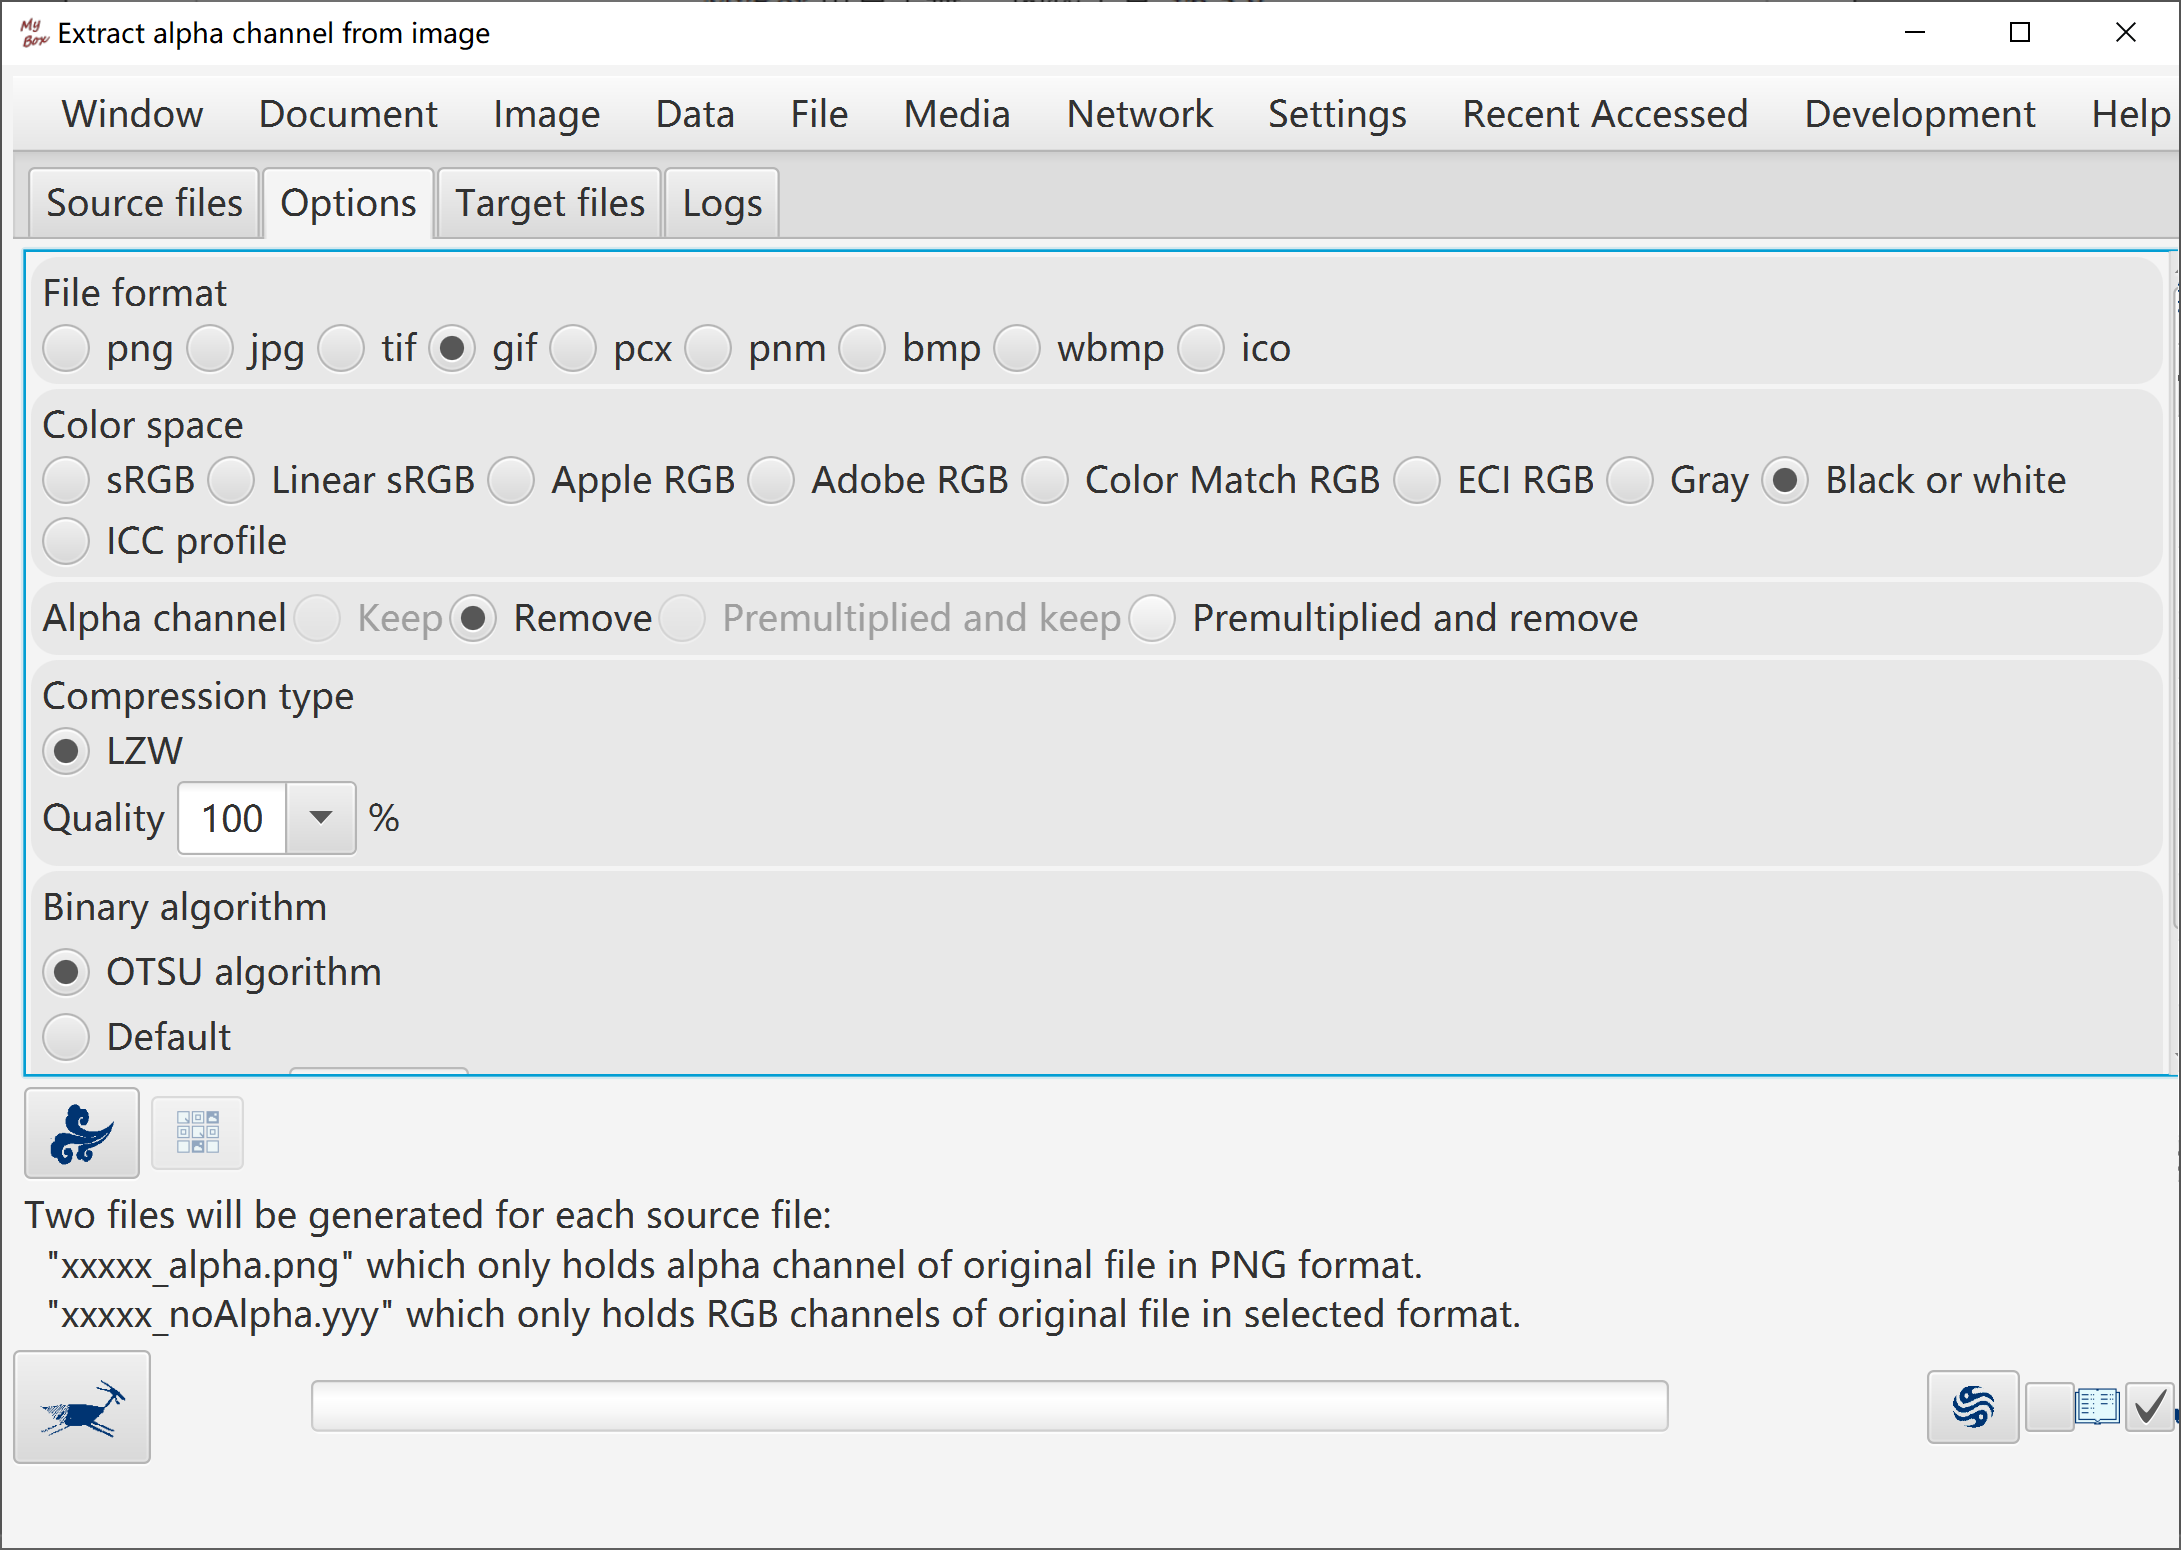The image size is (2181, 1550).
Task: Click the MyBox logo in title bar
Action: pos(34,33)
